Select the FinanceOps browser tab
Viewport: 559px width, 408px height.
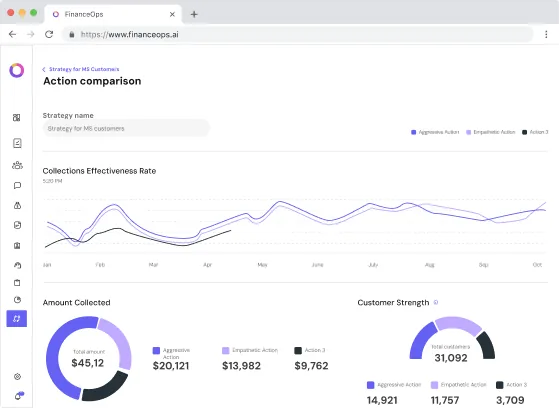113,14
